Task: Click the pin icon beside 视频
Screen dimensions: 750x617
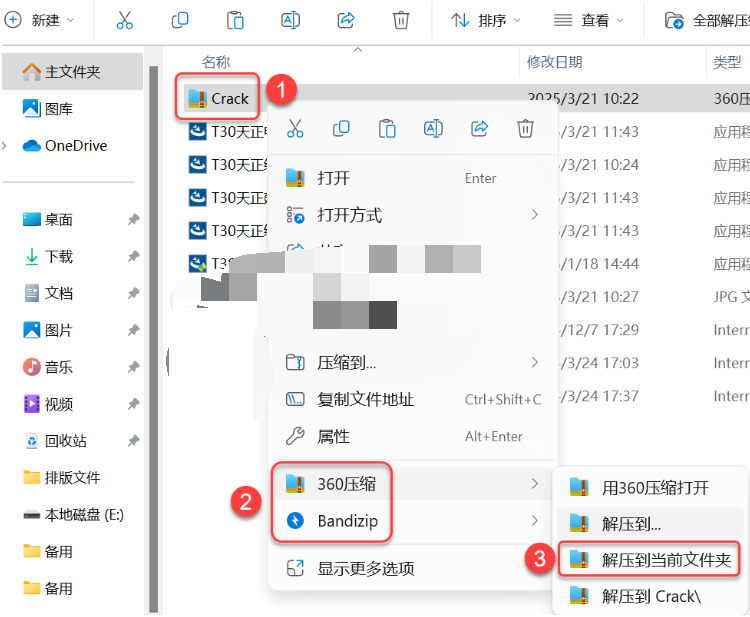Action: coord(133,404)
